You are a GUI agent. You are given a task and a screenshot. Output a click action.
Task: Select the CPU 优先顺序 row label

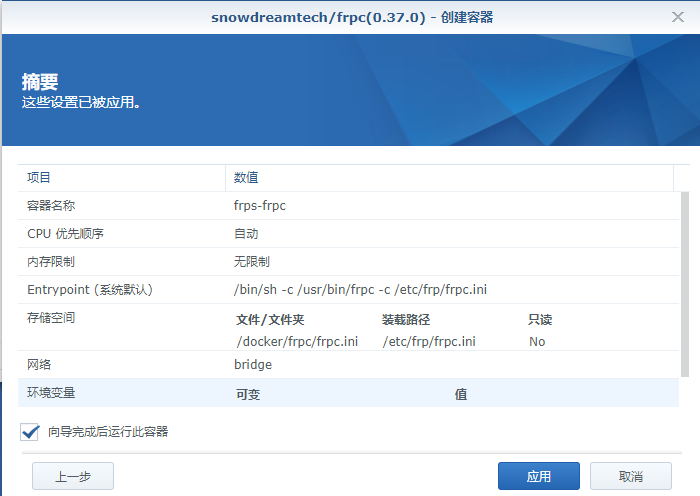(65, 233)
